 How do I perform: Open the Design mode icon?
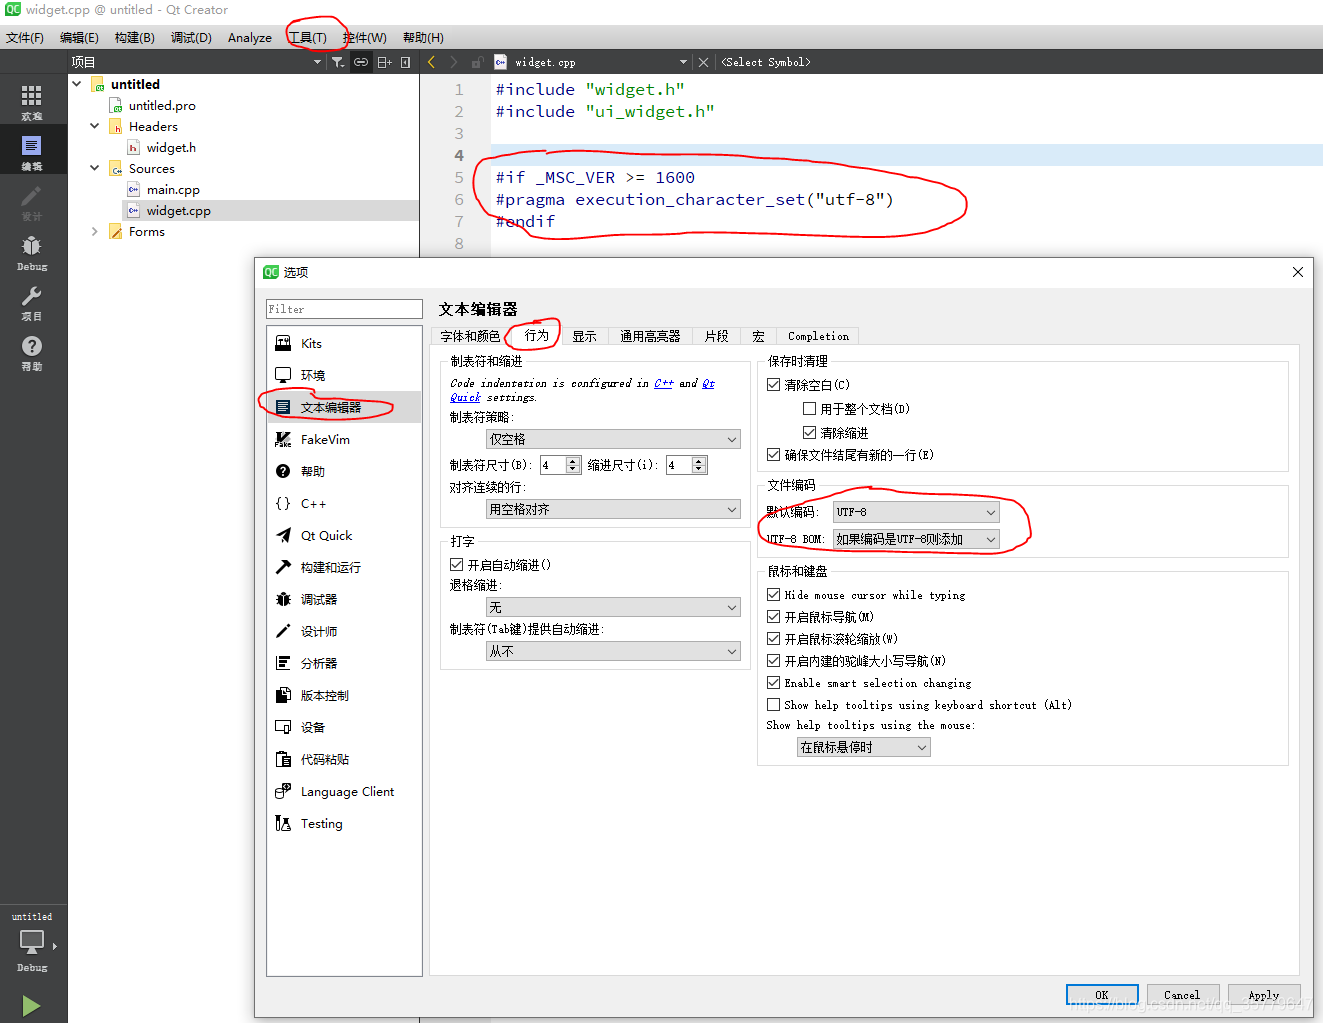(x=32, y=201)
